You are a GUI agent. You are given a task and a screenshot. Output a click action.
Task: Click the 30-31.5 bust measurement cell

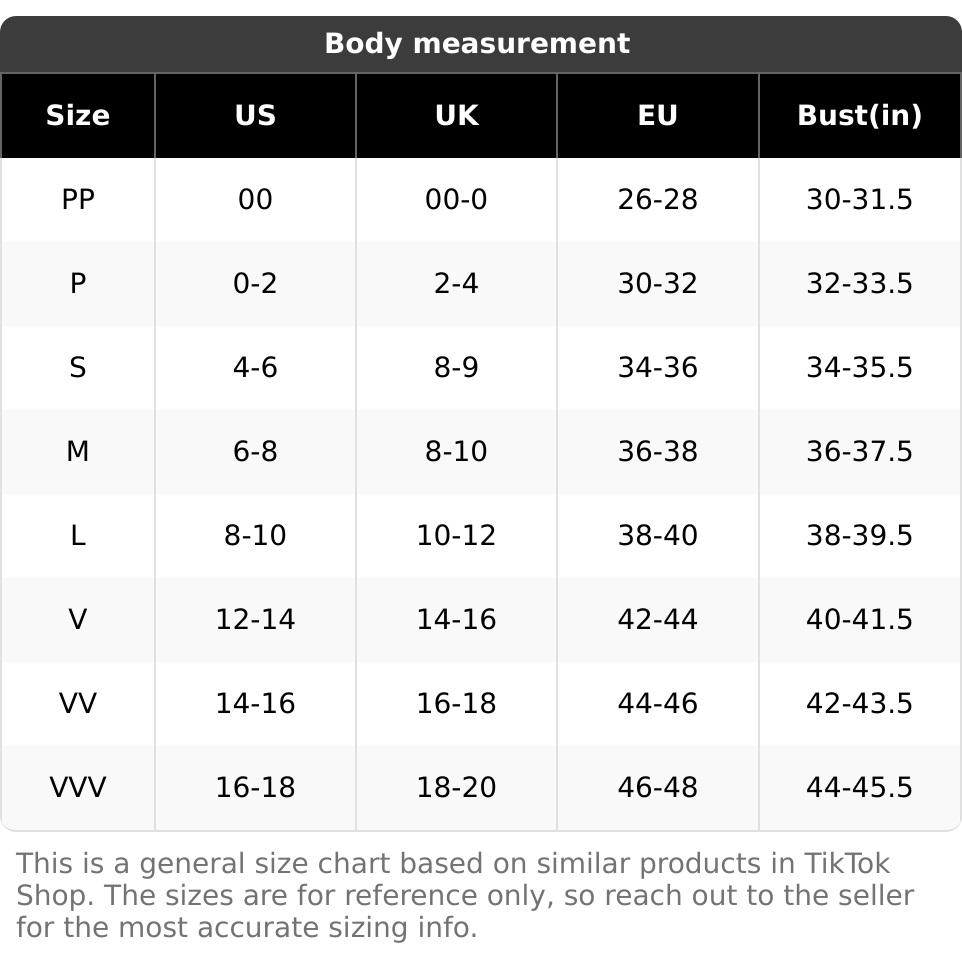(x=859, y=200)
